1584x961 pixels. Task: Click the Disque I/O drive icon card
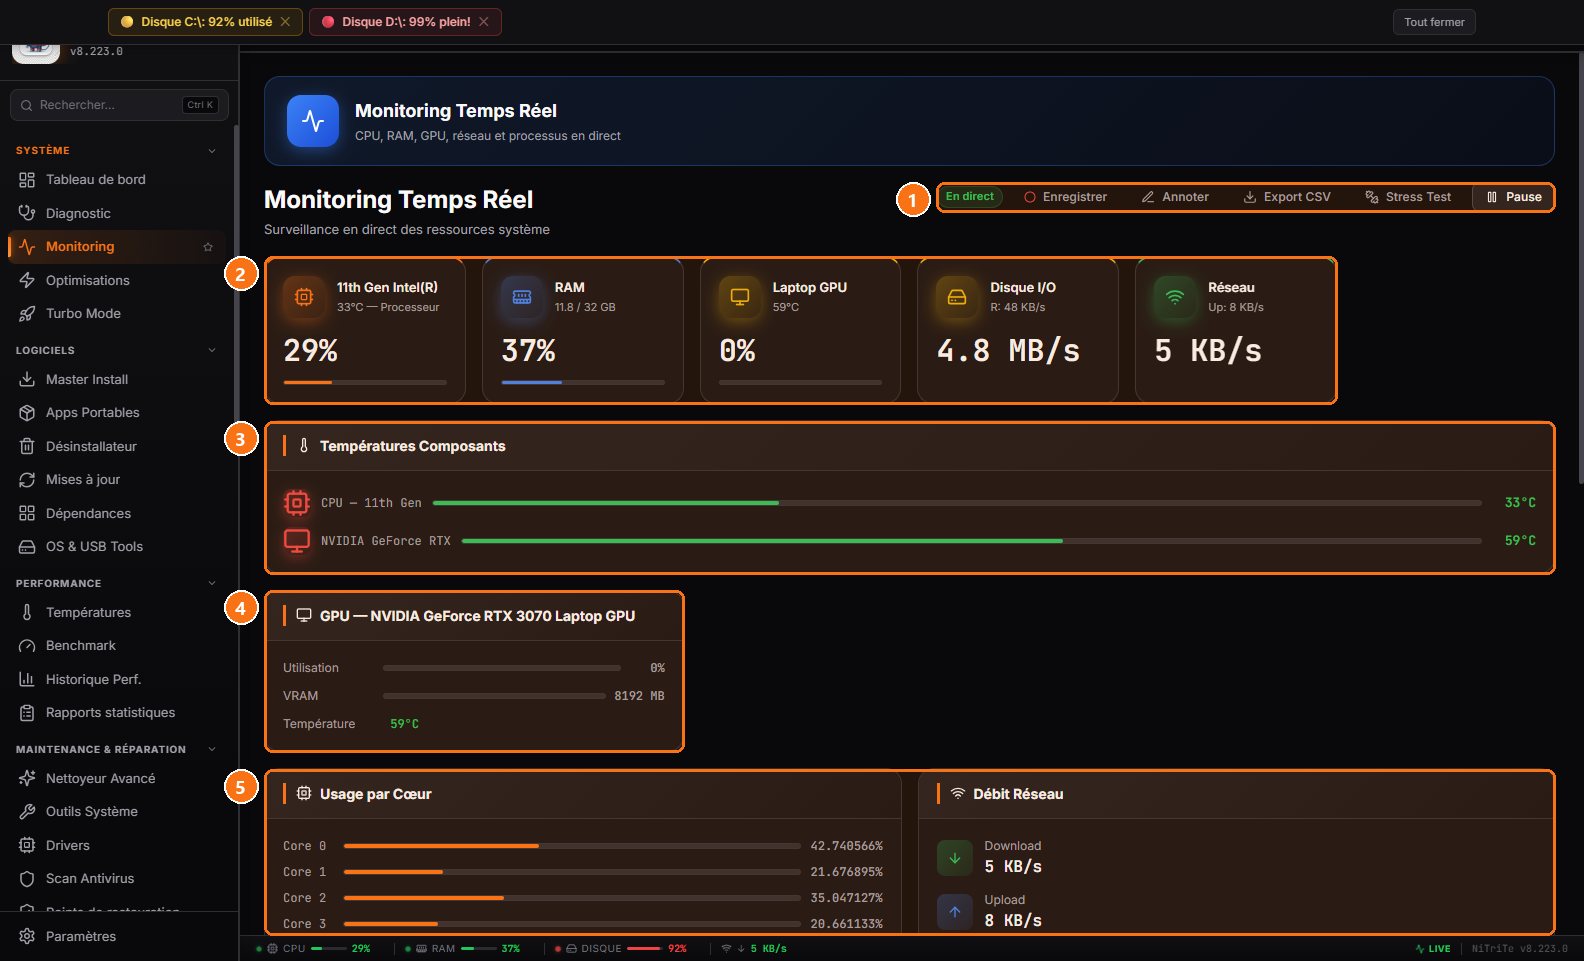coord(957,297)
